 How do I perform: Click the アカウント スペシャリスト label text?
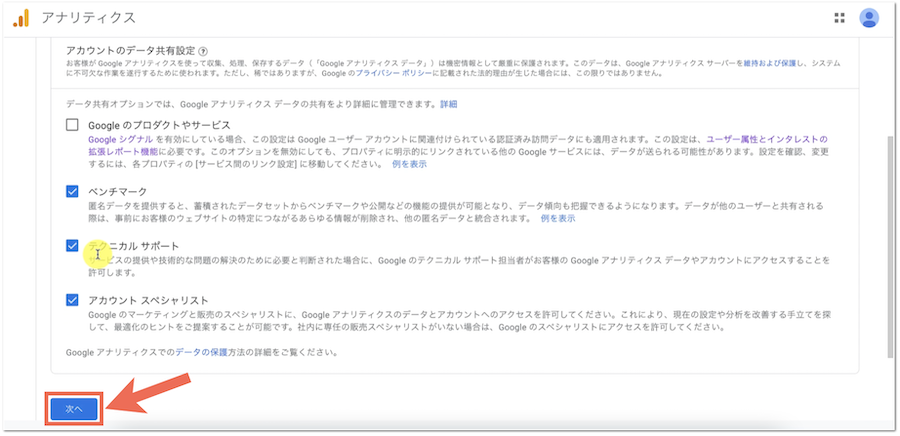click(x=148, y=299)
